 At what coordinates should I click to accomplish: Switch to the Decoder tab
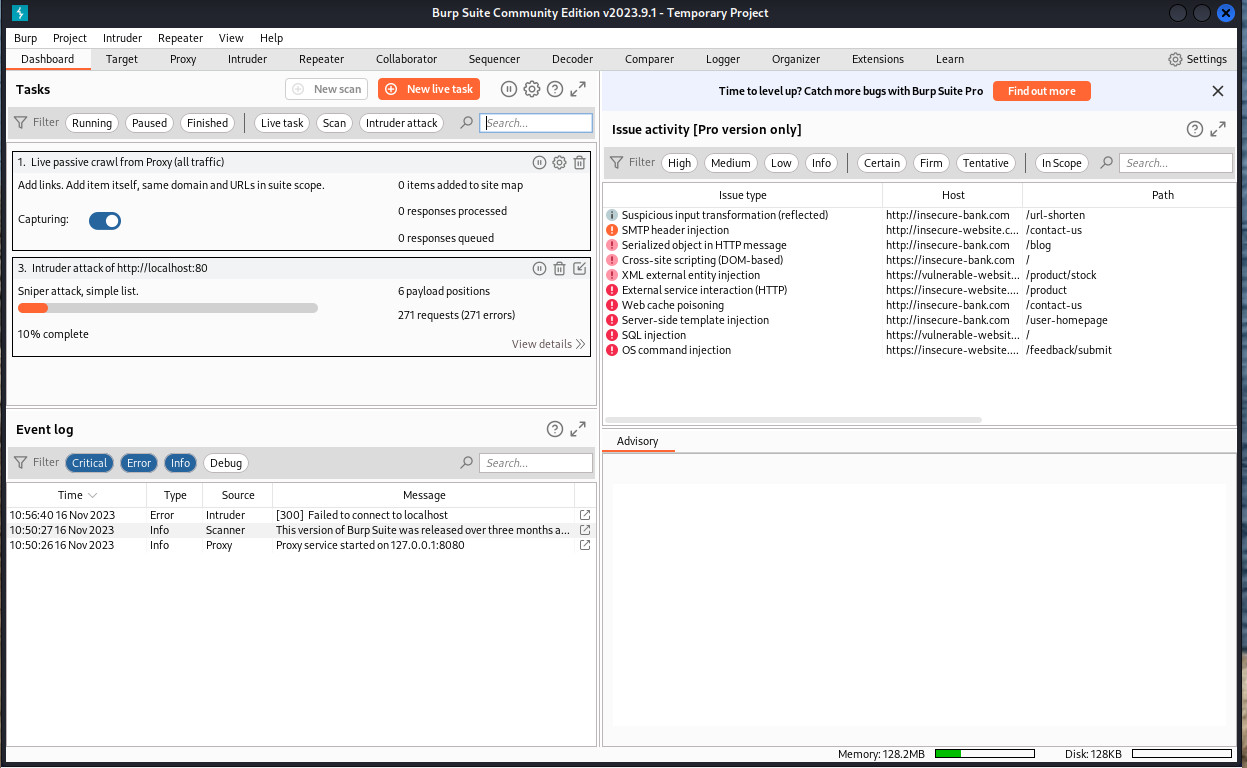(572, 59)
